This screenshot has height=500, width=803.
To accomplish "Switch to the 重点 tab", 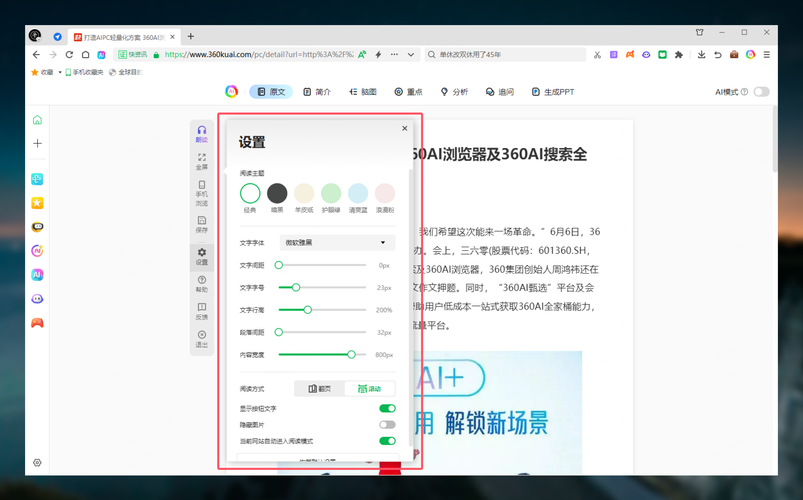I will 408,92.
